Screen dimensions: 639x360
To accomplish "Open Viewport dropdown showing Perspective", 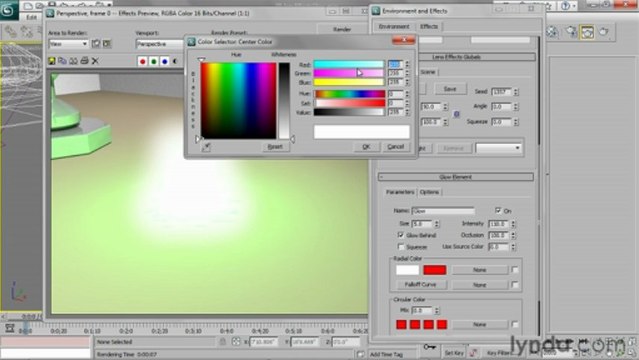I will pos(160,44).
